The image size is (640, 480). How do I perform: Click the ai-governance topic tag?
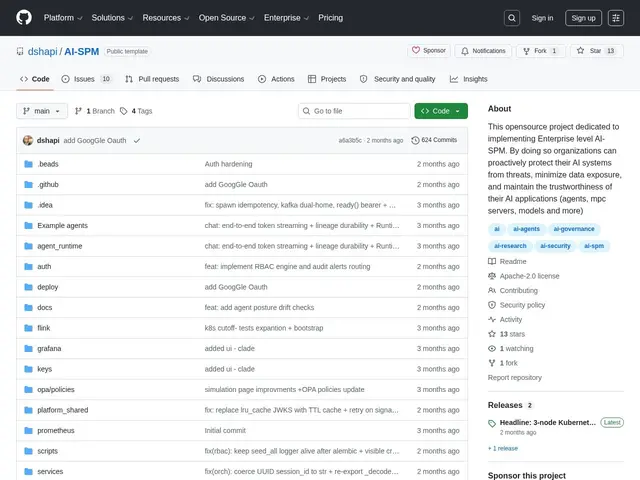pos(574,229)
